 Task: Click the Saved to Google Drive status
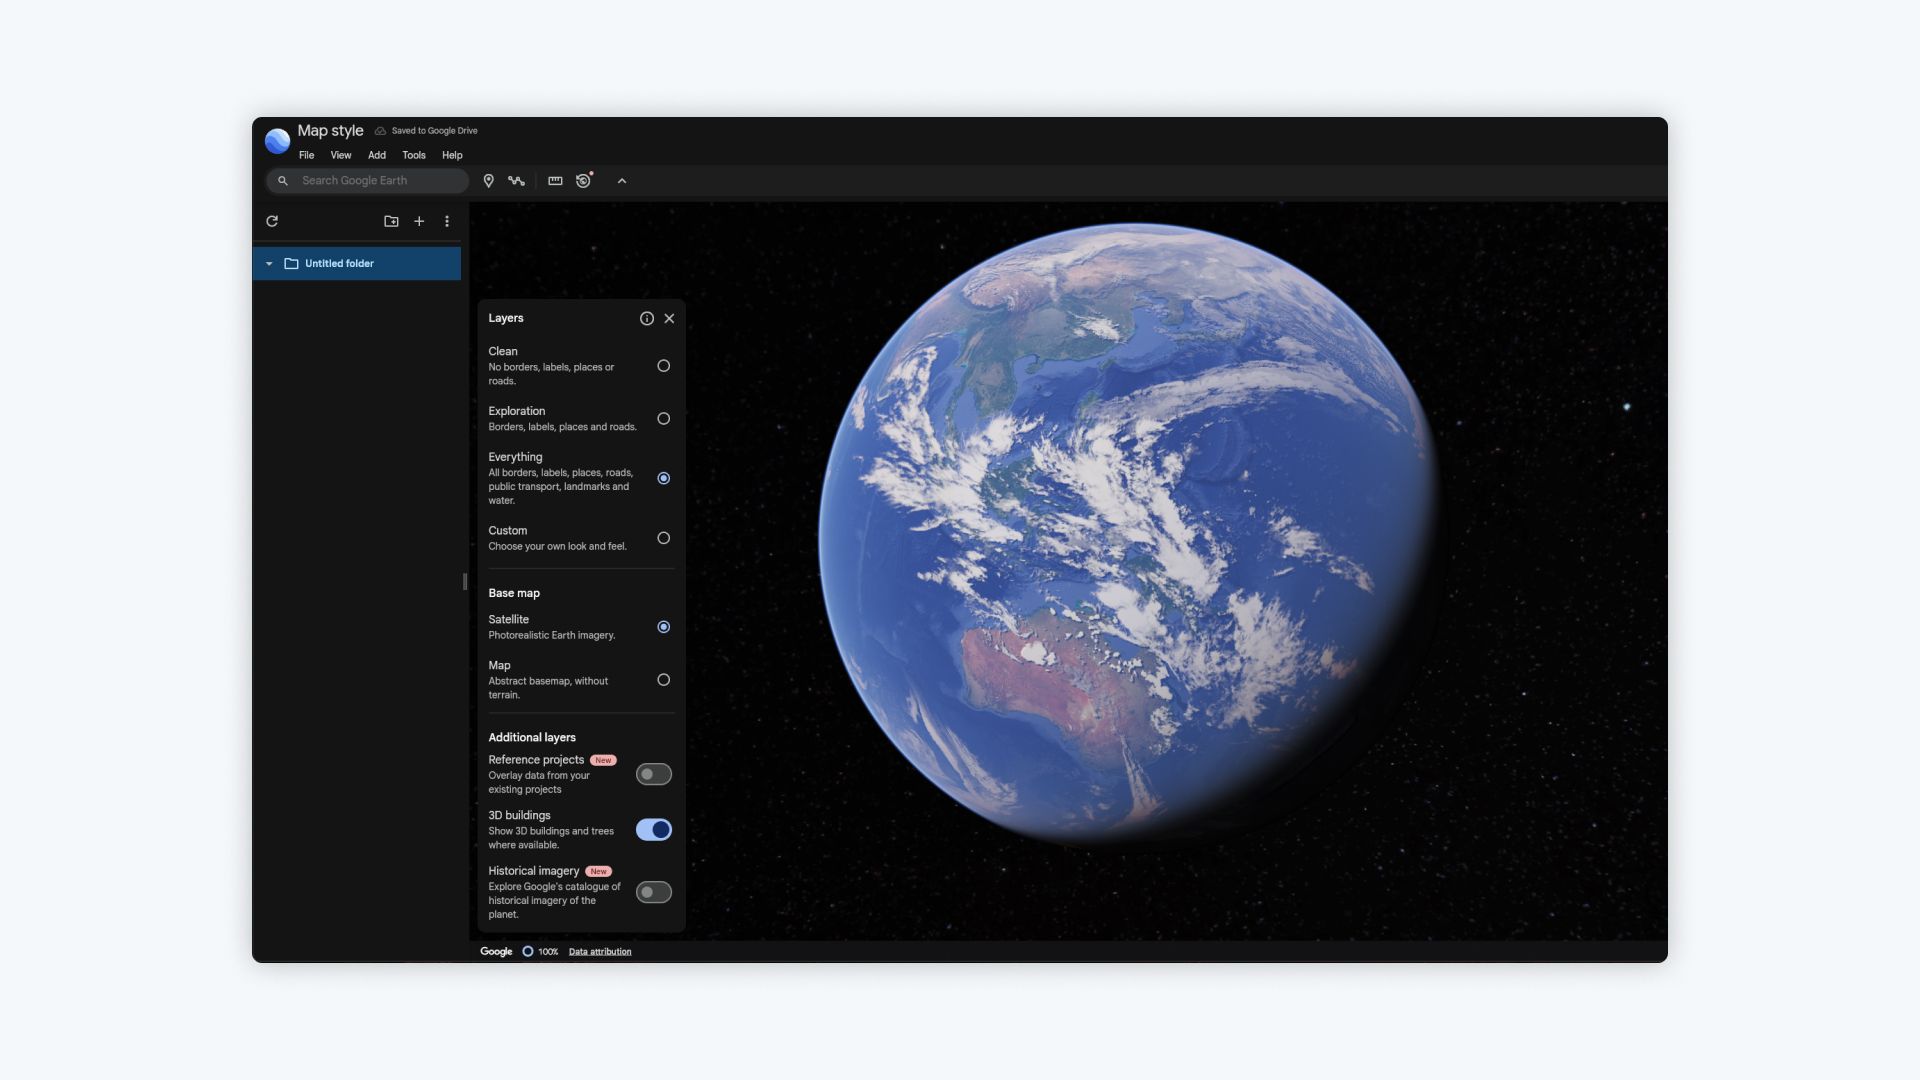(x=434, y=131)
